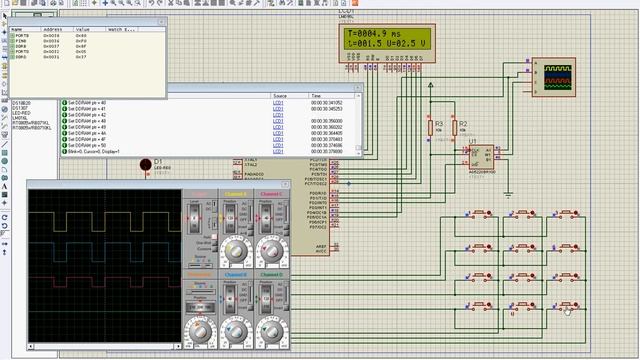Click the Save Design disk icon
Viewport: 640px width, 360px height.
(x=24, y=3)
